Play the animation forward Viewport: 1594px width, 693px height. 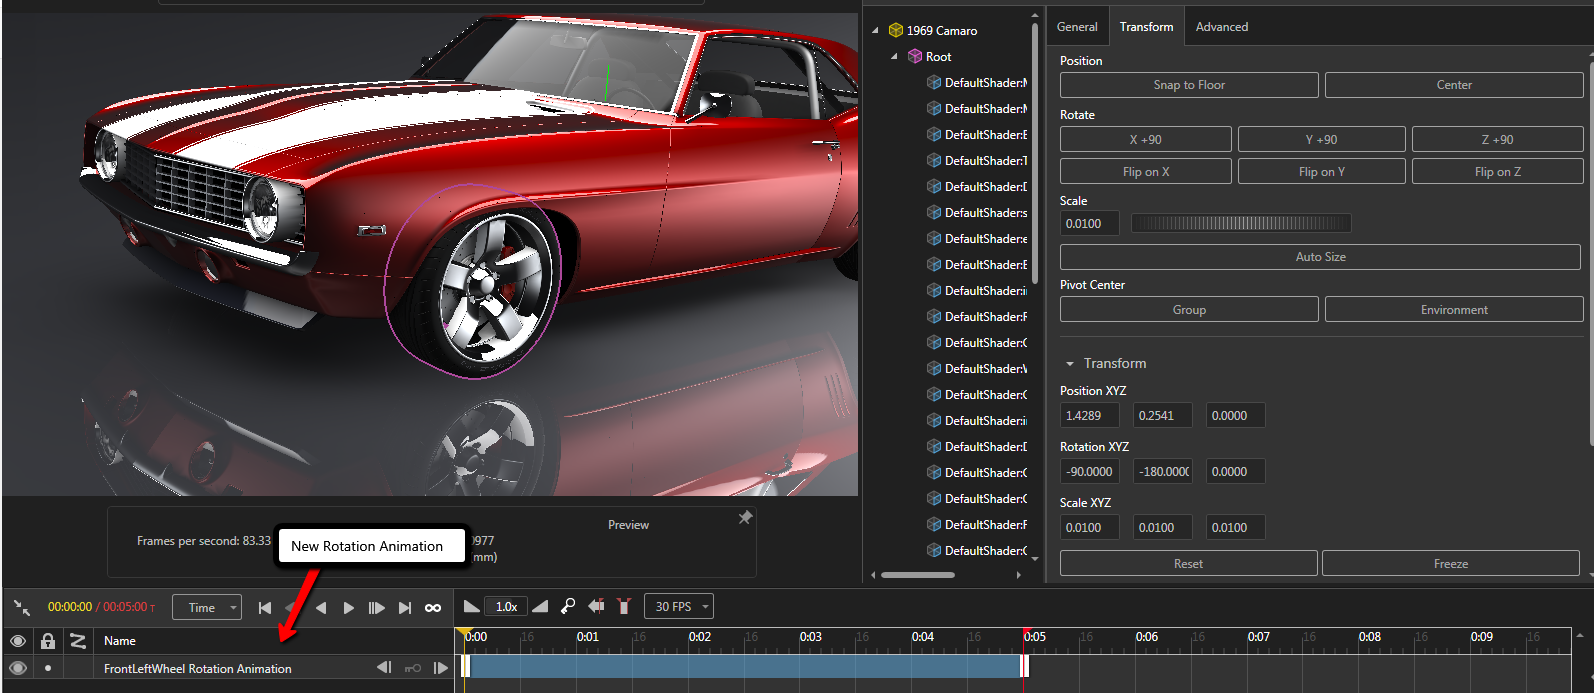click(x=349, y=607)
